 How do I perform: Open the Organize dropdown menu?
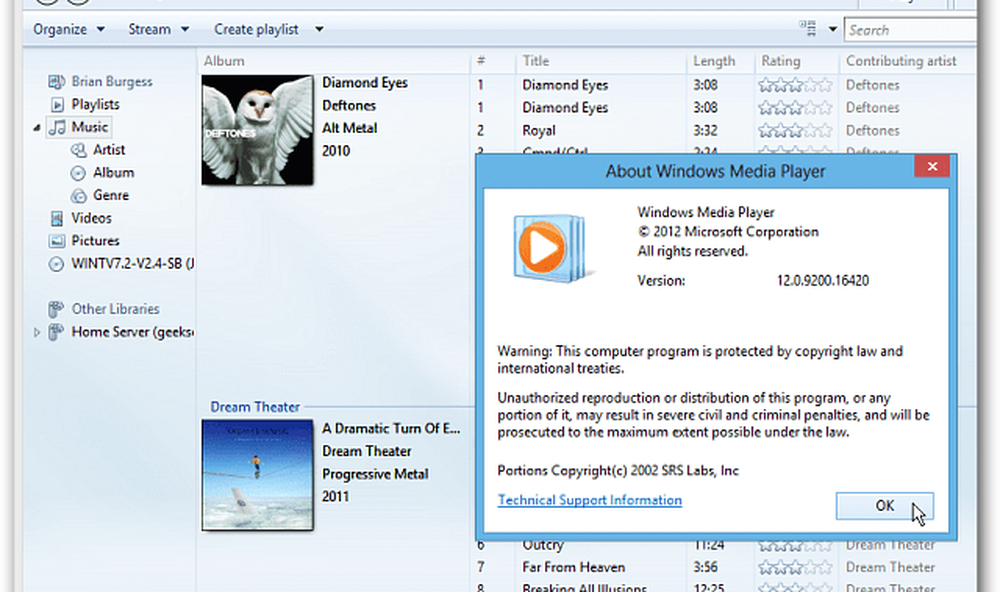tap(69, 29)
